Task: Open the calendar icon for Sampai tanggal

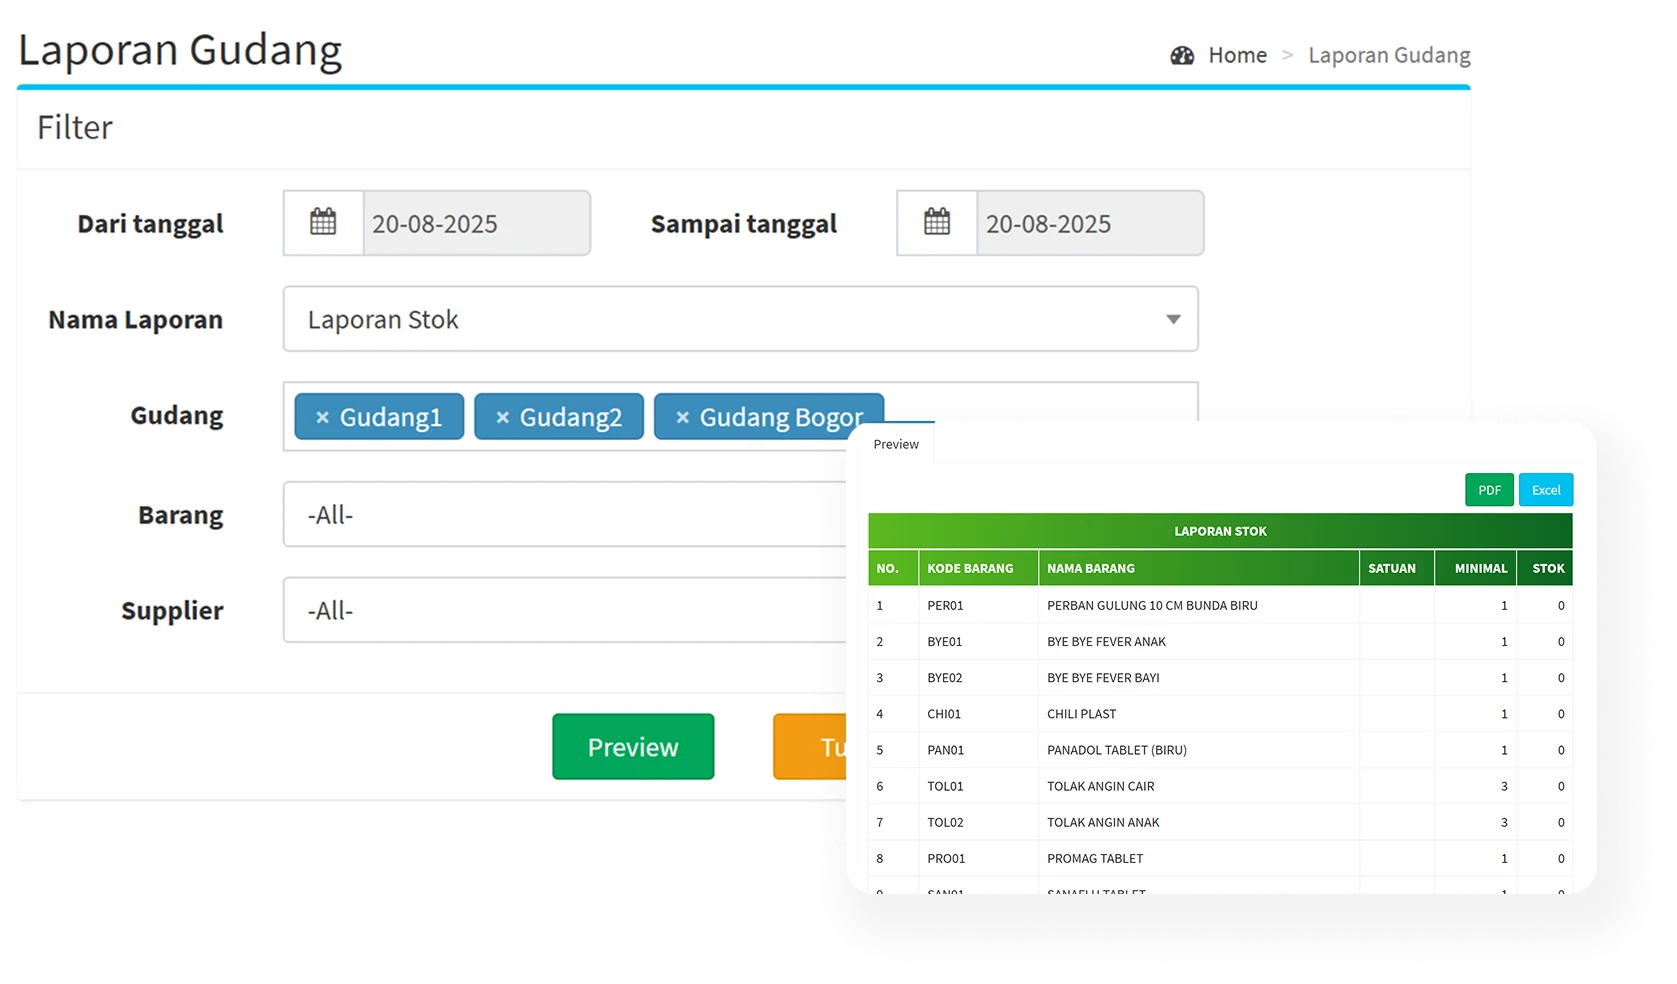Action: tap(937, 223)
